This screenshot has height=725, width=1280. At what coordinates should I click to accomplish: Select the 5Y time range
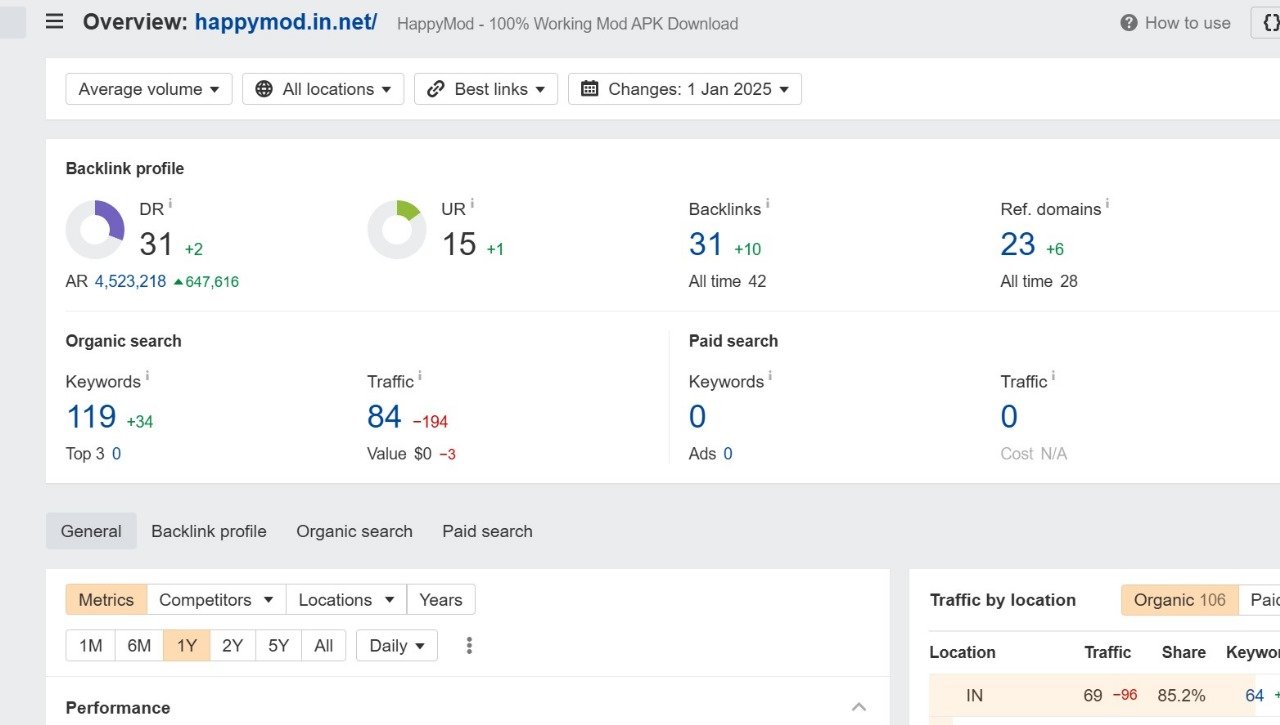pyautogui.click(x=278, y=646)
